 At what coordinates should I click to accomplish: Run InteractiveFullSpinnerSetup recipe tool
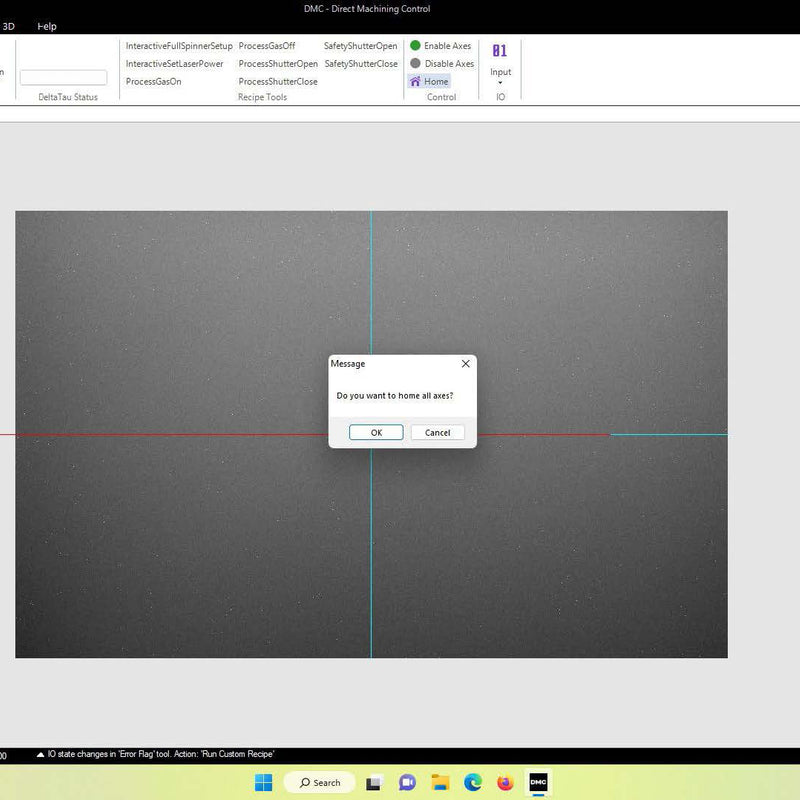point(179,46)
